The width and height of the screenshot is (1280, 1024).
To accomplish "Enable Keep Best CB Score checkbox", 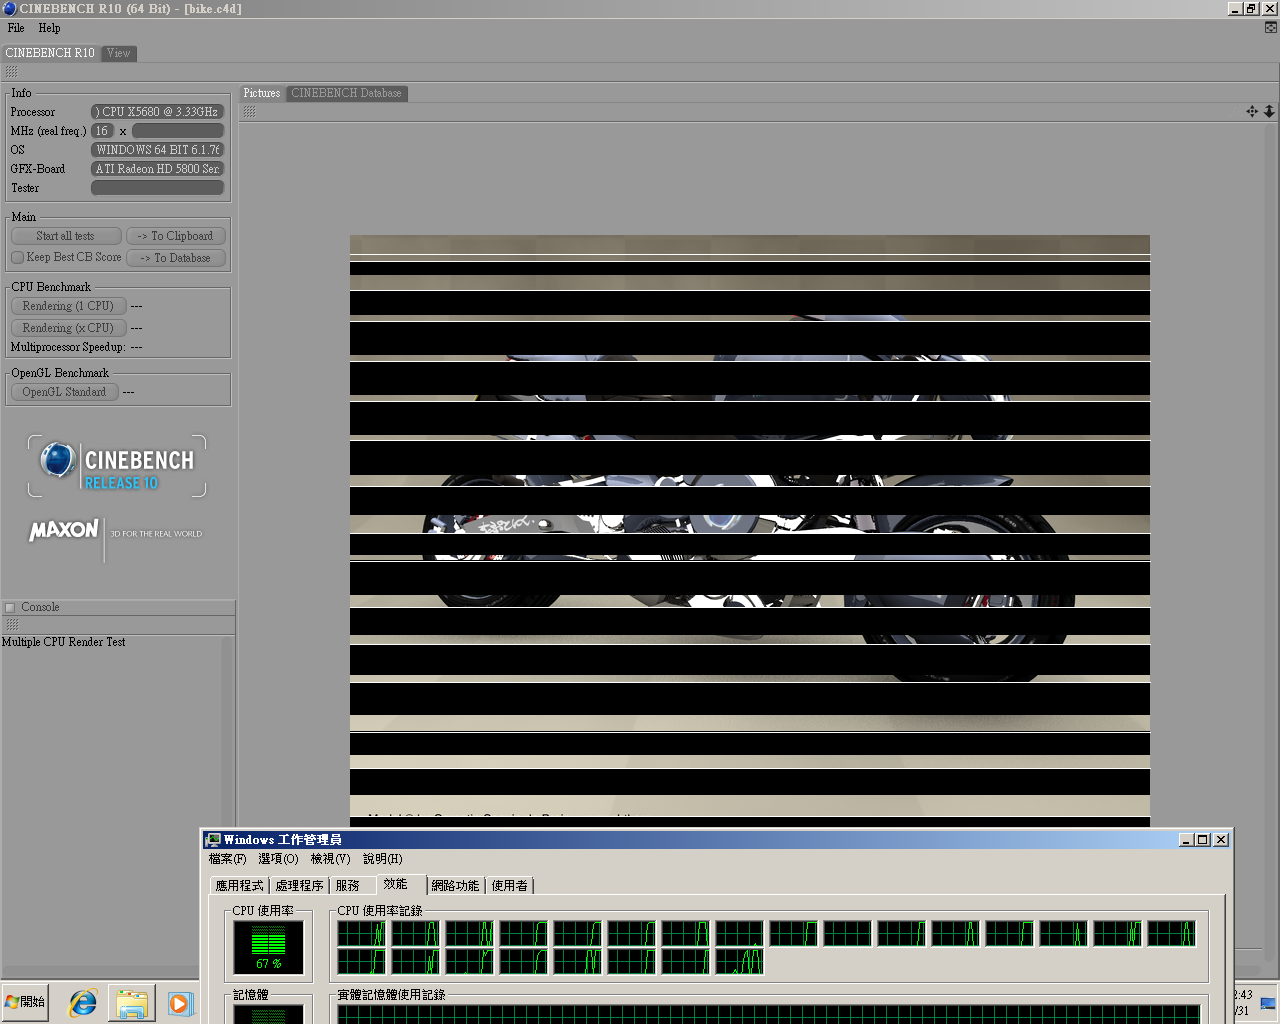I will click(17, 257).
